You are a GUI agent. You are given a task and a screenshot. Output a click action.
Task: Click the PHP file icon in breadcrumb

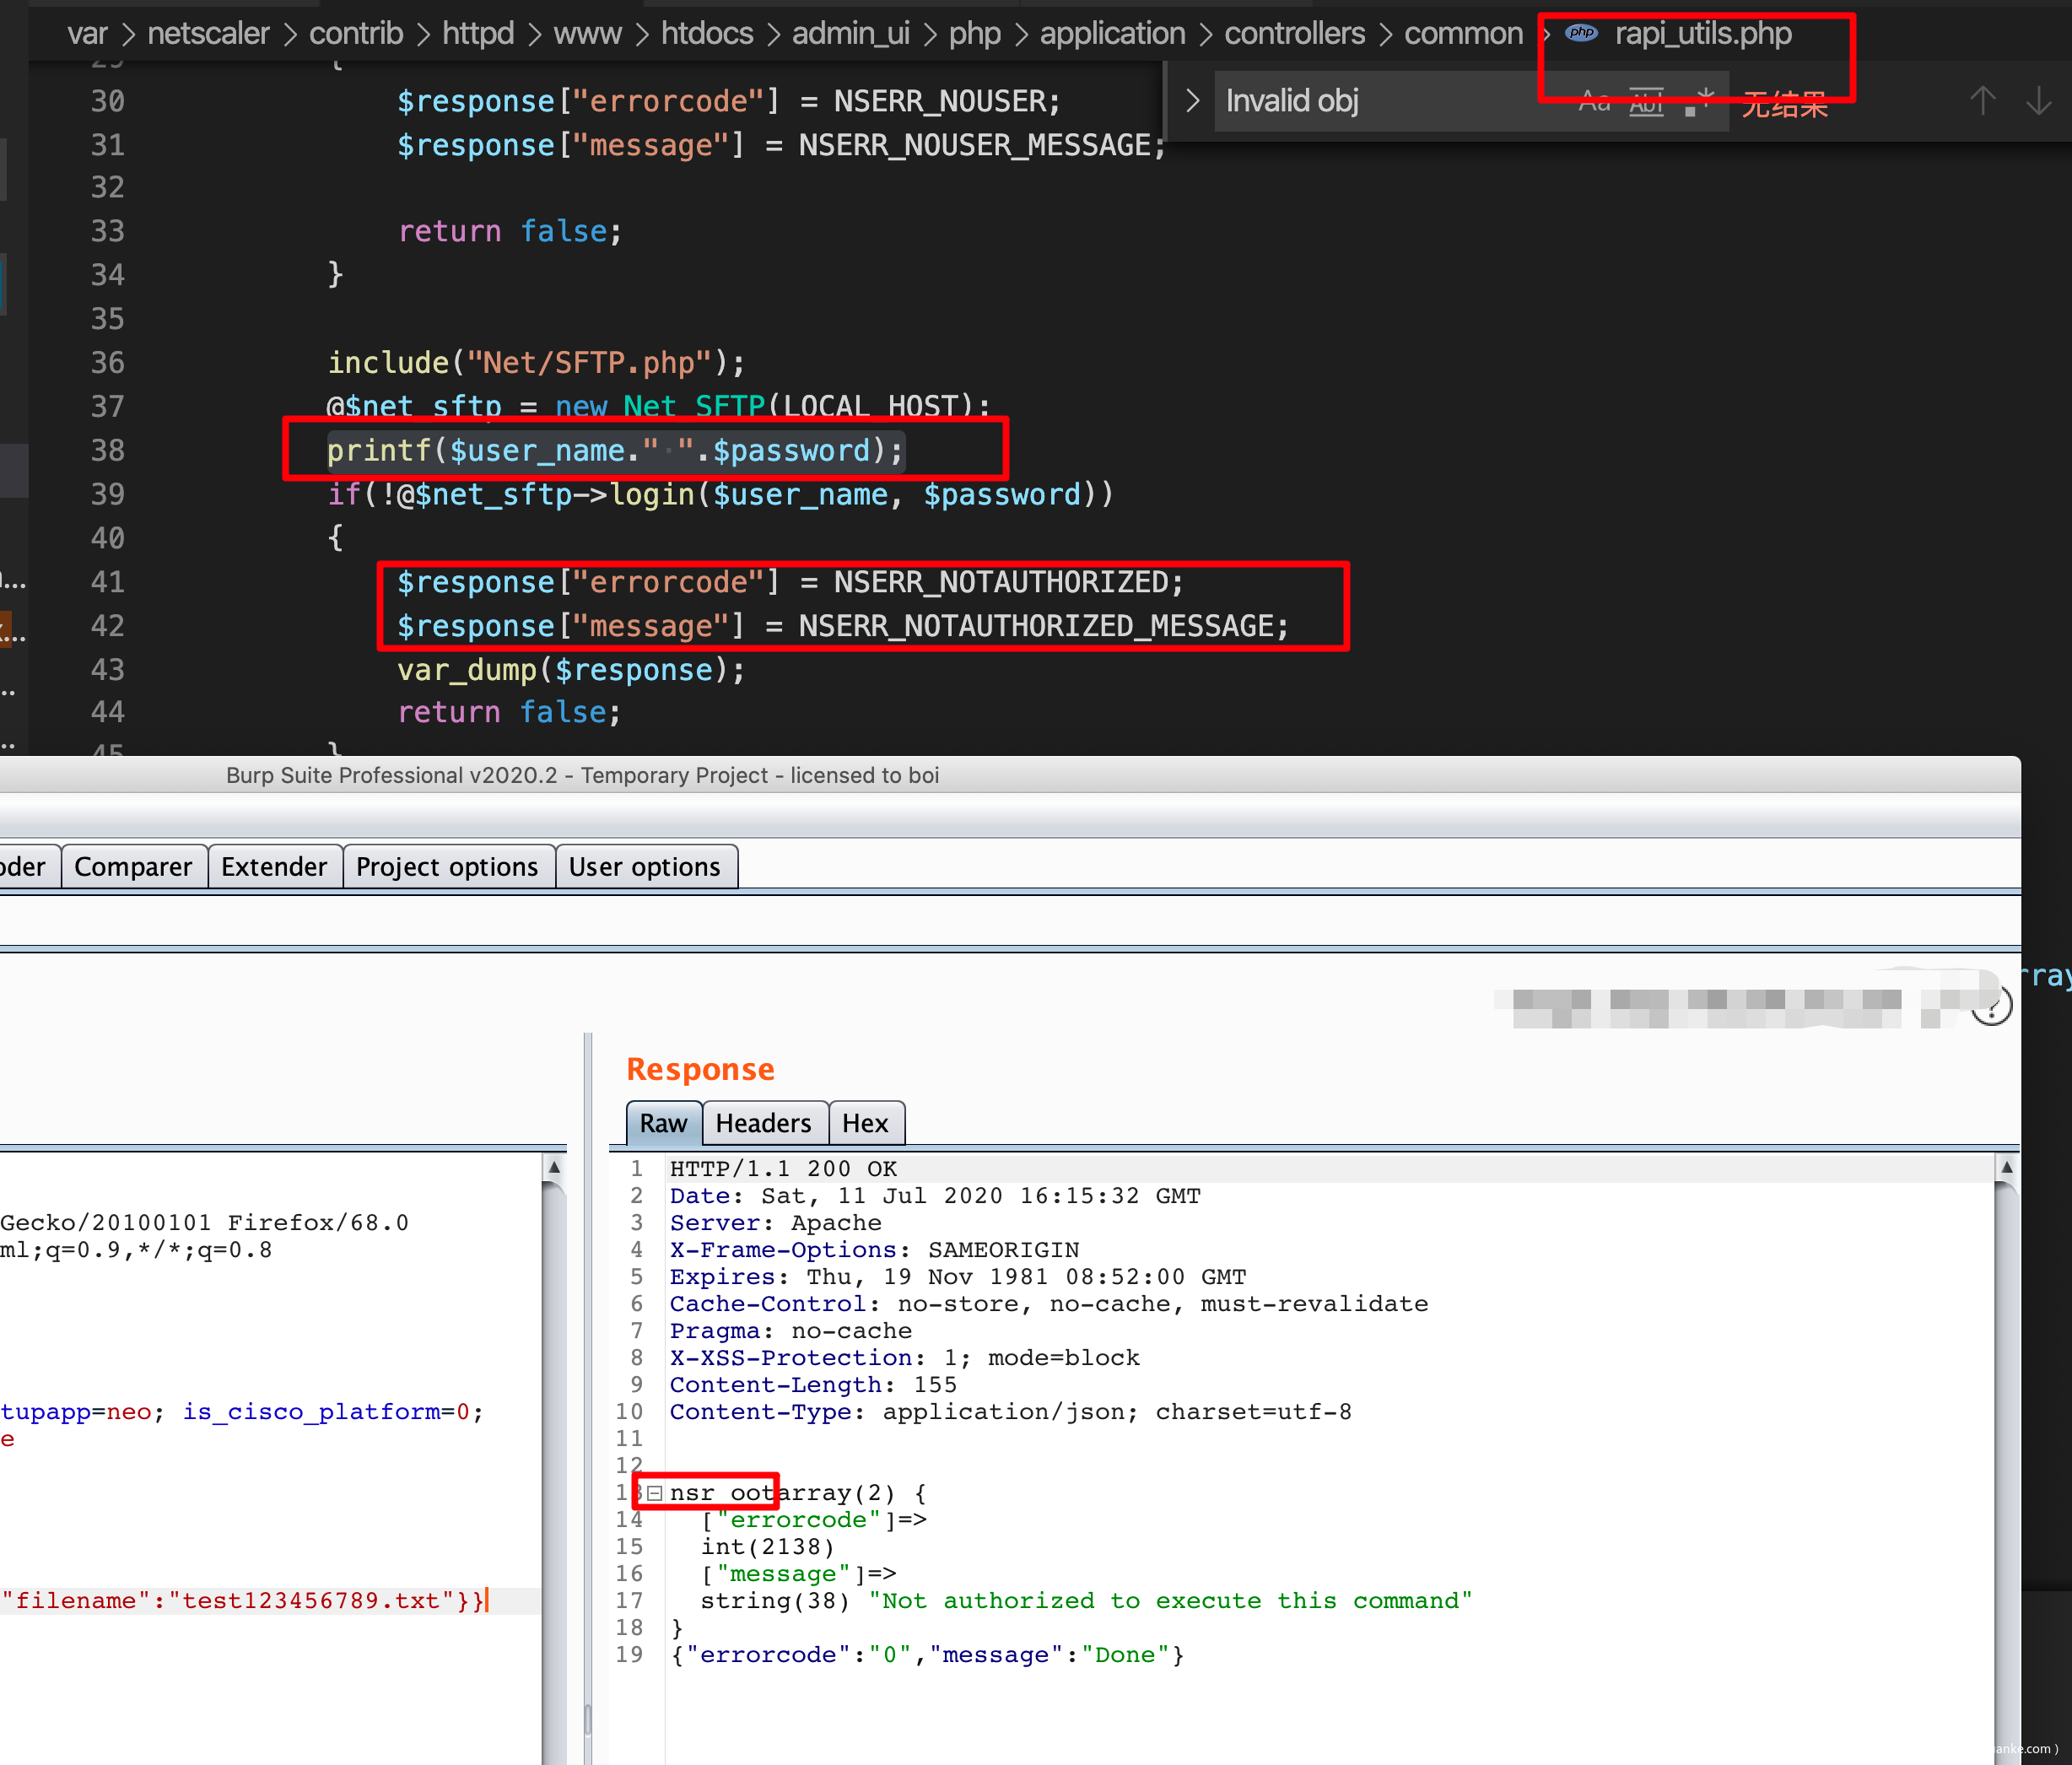(1581, 33)
